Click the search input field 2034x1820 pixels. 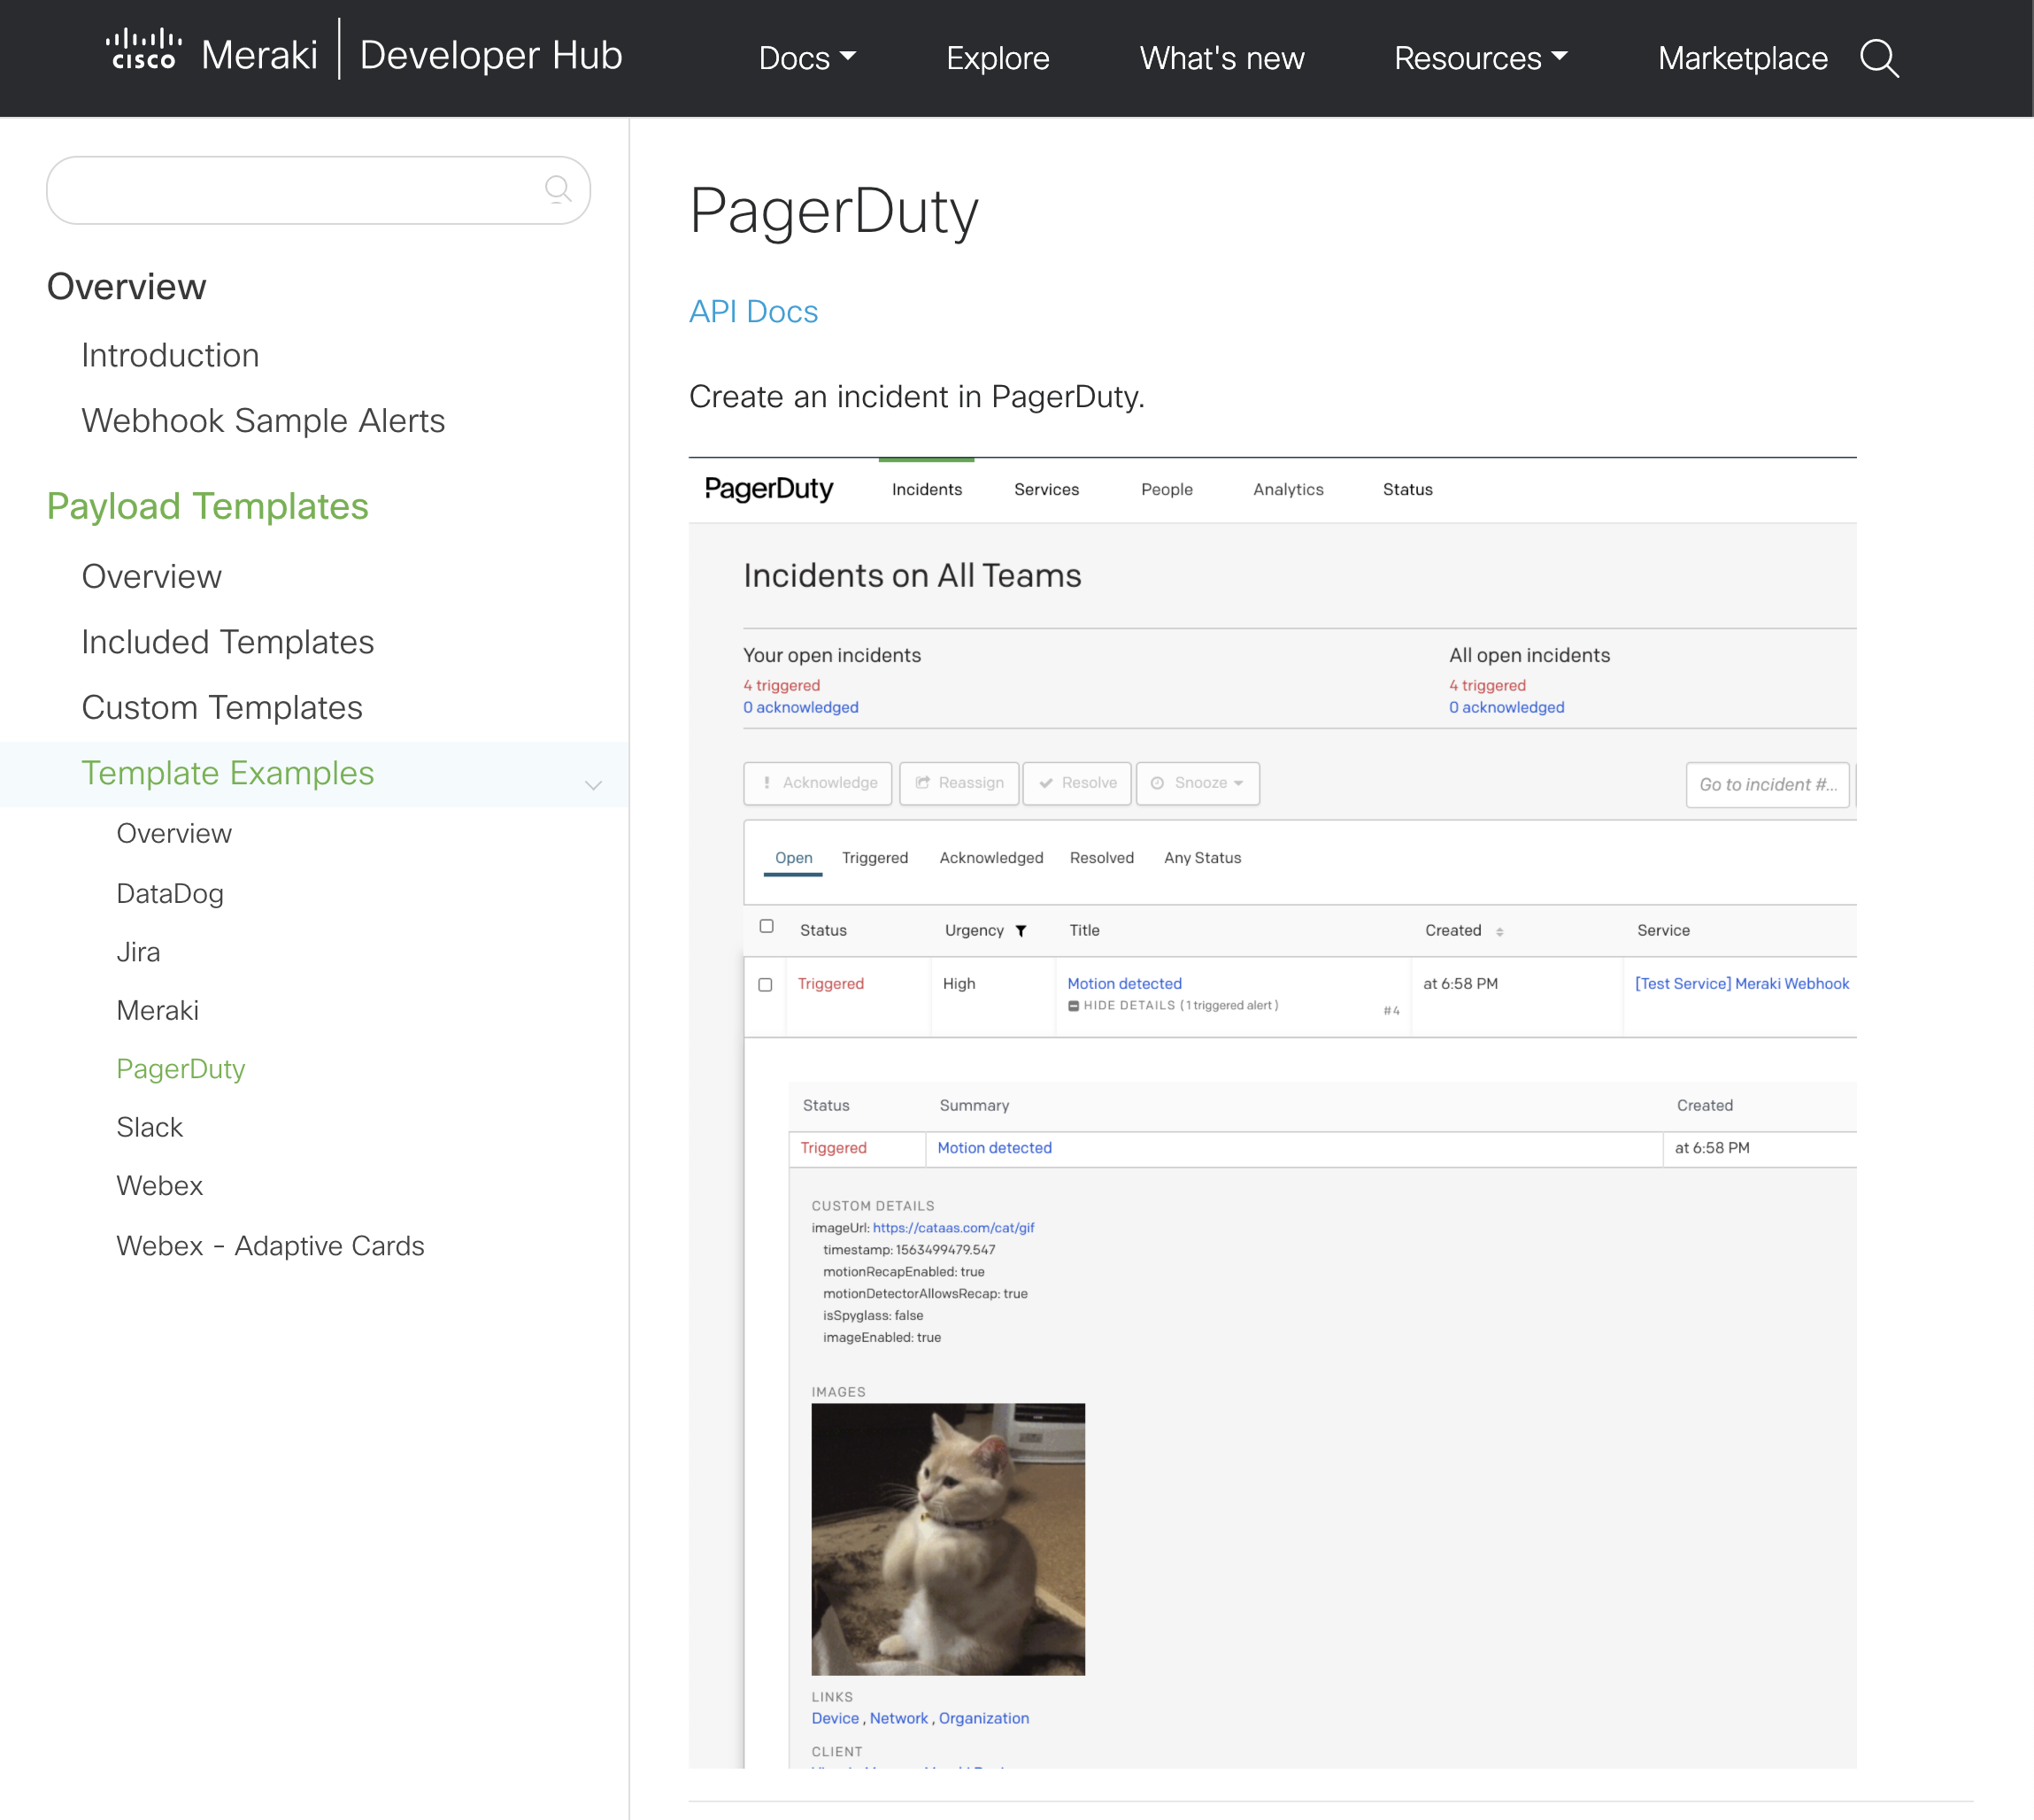click(x=318, y=189)
